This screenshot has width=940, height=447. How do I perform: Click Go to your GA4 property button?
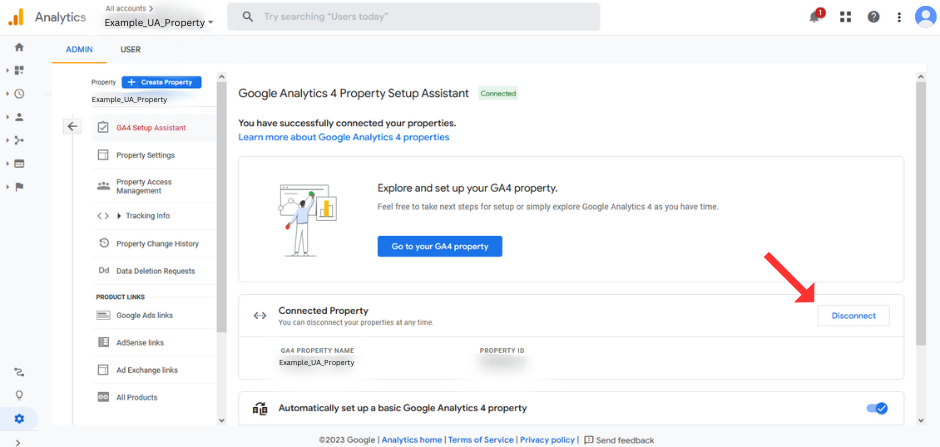(439, 246)
